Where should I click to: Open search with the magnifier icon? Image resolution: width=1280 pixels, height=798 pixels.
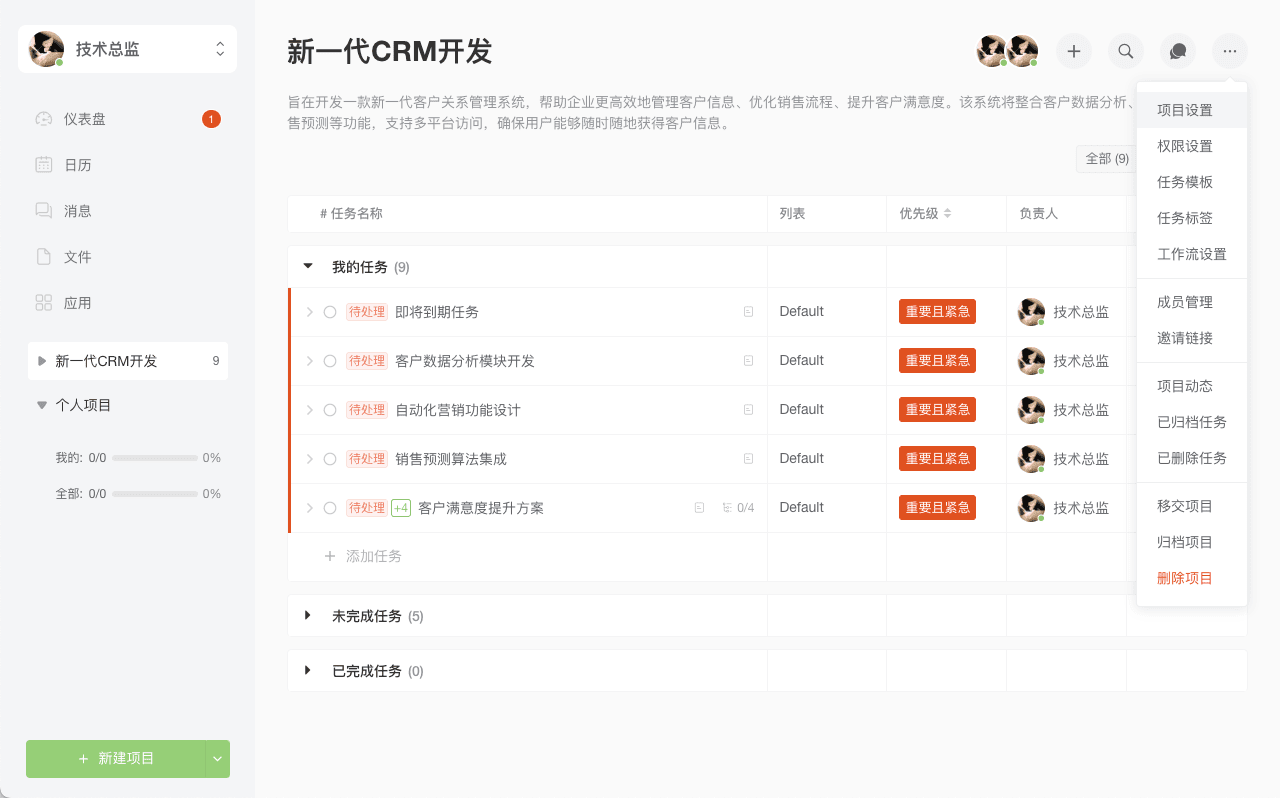(1126, 51)
